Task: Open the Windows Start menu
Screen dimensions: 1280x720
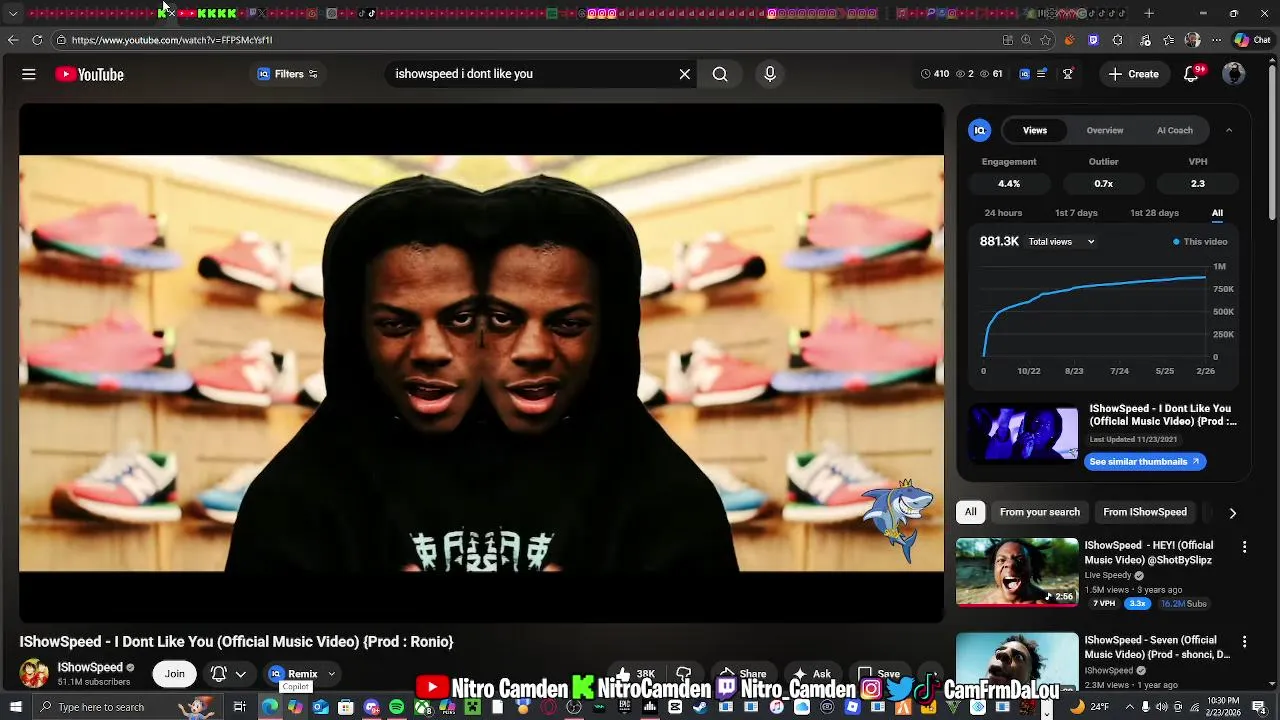Action: pyautogui.click(x=15, y=707)
